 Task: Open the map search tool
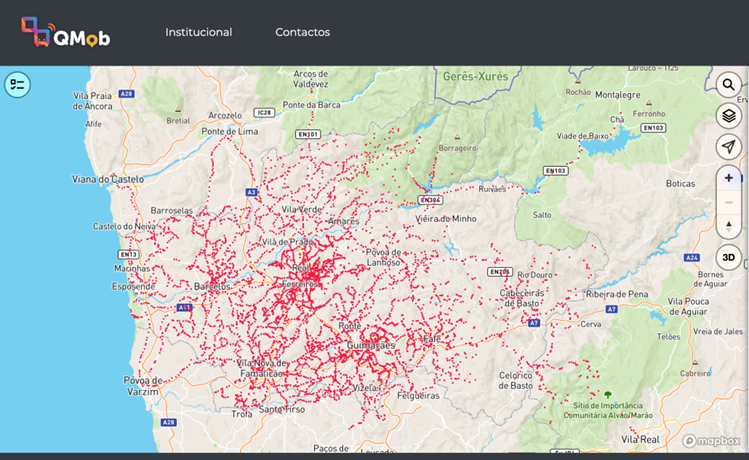(728, 85)
